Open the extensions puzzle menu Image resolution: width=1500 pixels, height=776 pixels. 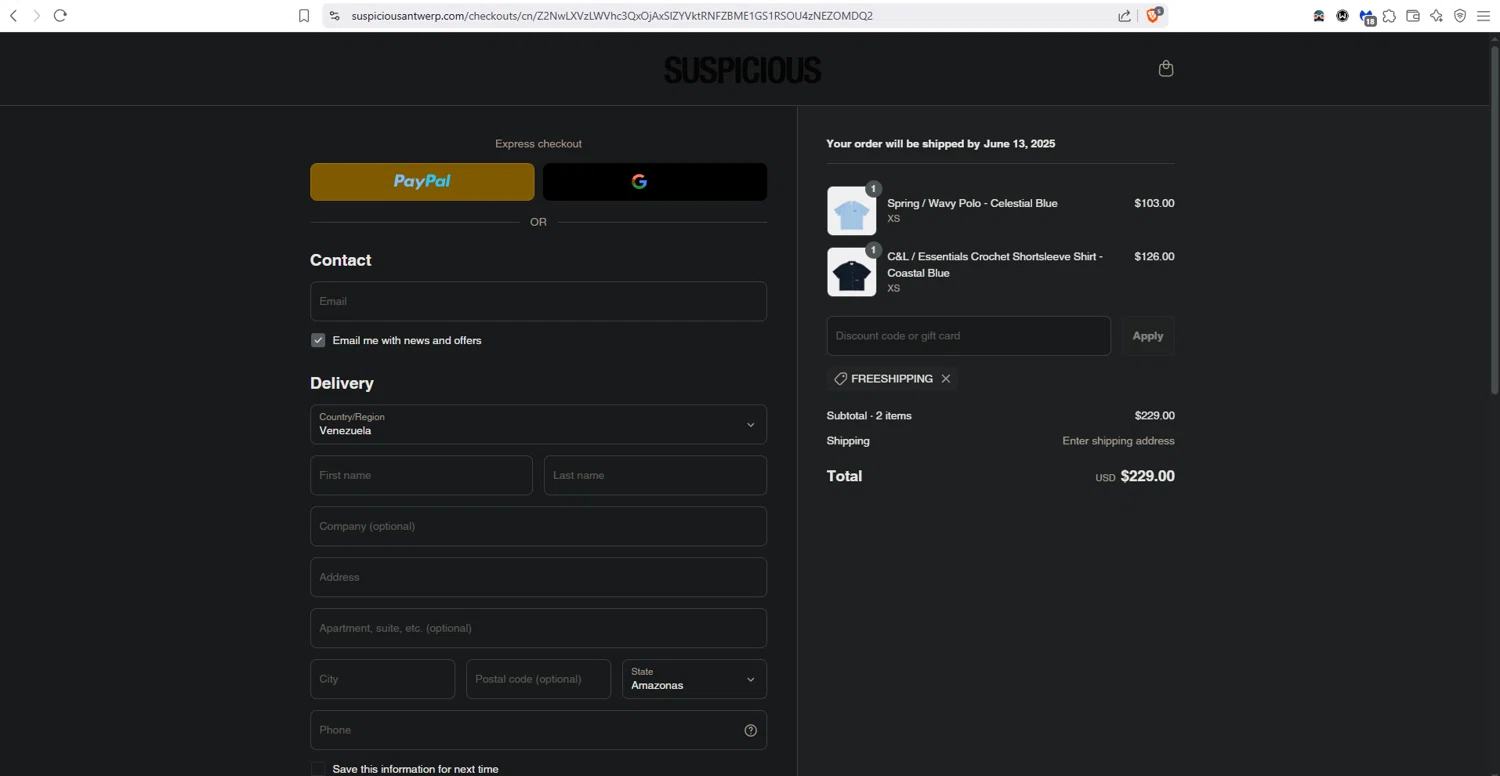(1390, 16)
